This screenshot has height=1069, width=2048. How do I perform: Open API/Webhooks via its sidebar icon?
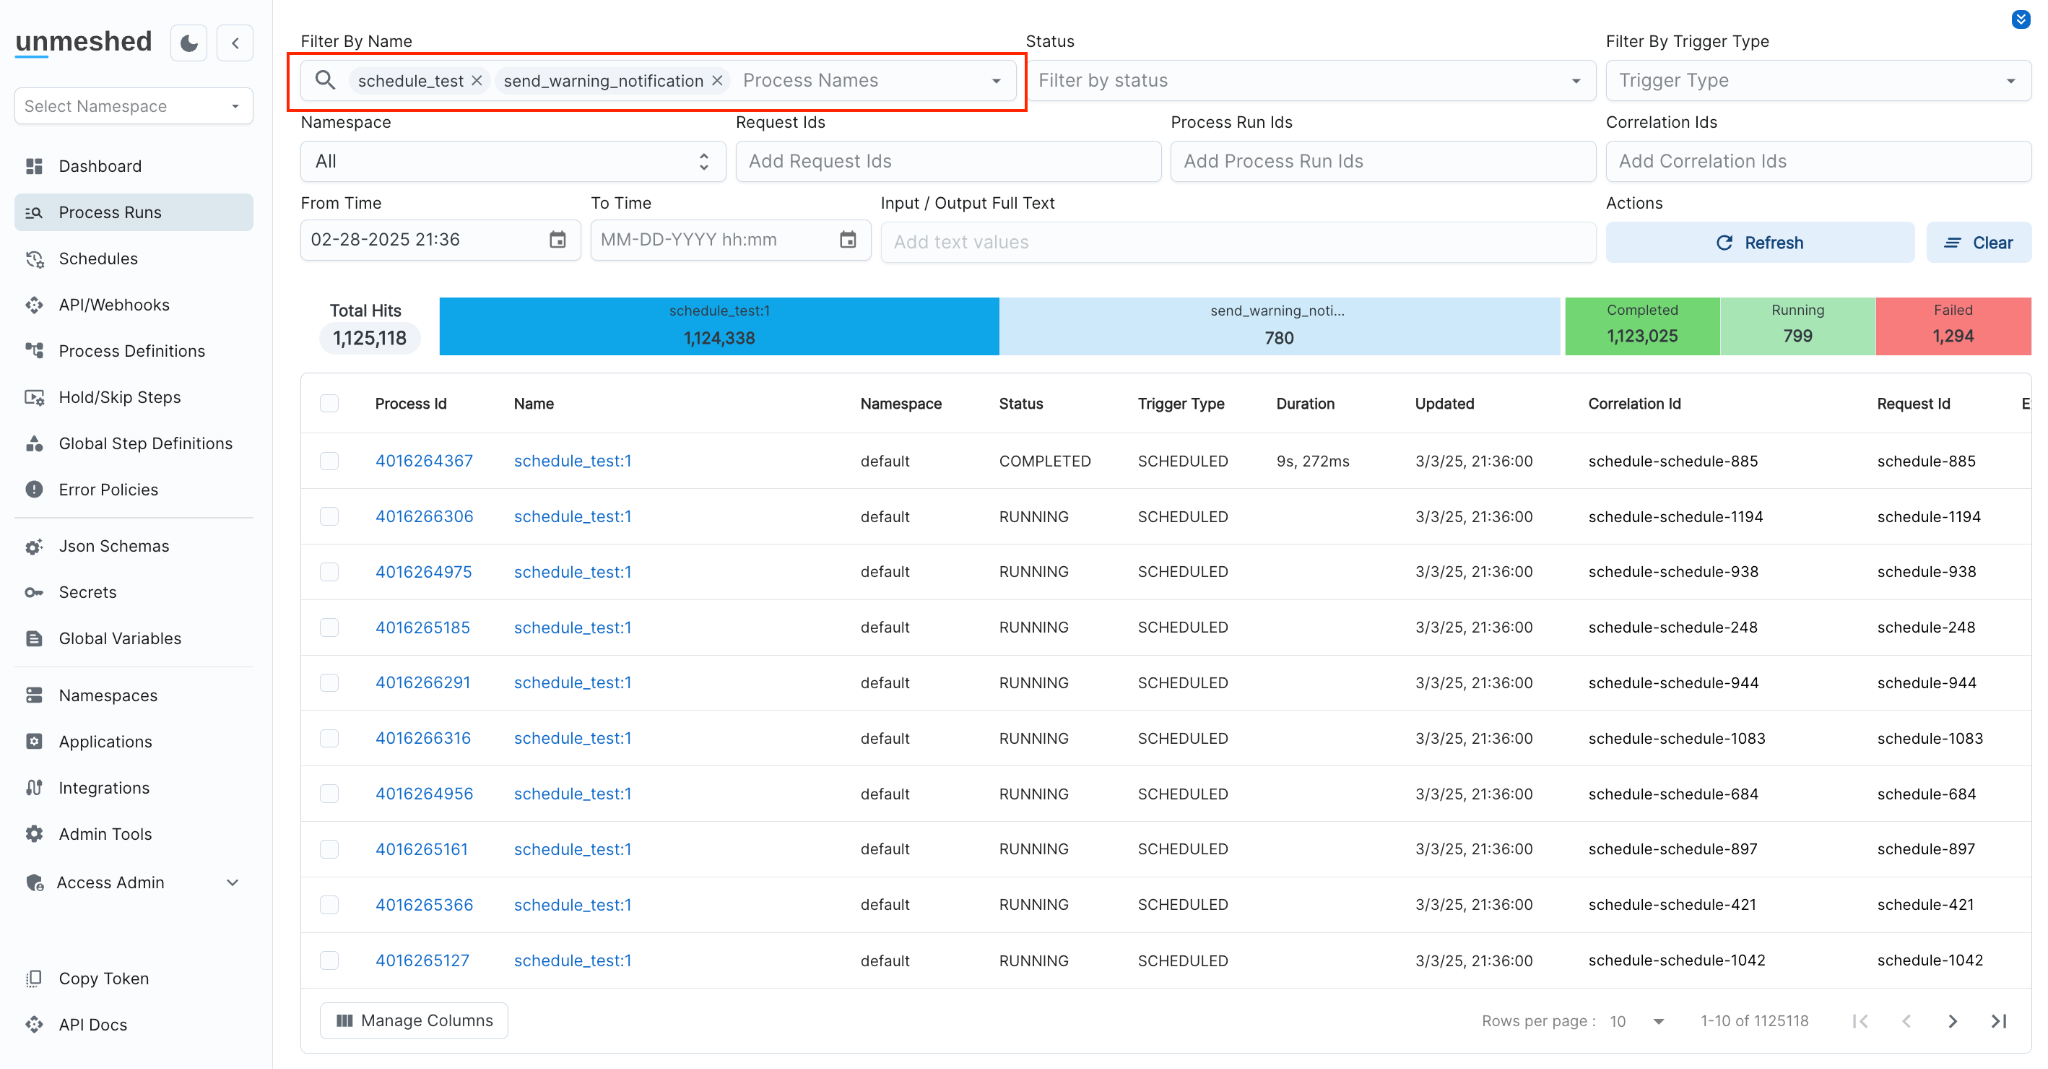tap(34, 305)
